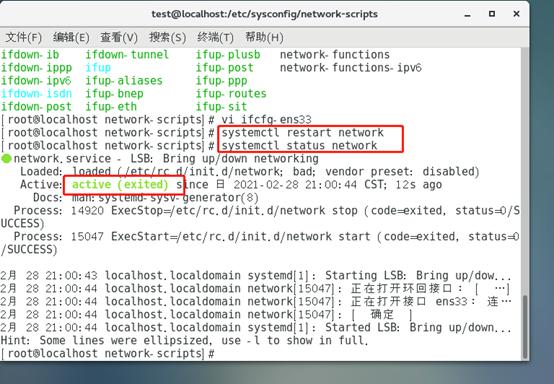This screenshot has height=384, width=554.
Task: Click process ID 14920 on ExecStop line
Action: point(87,211)
